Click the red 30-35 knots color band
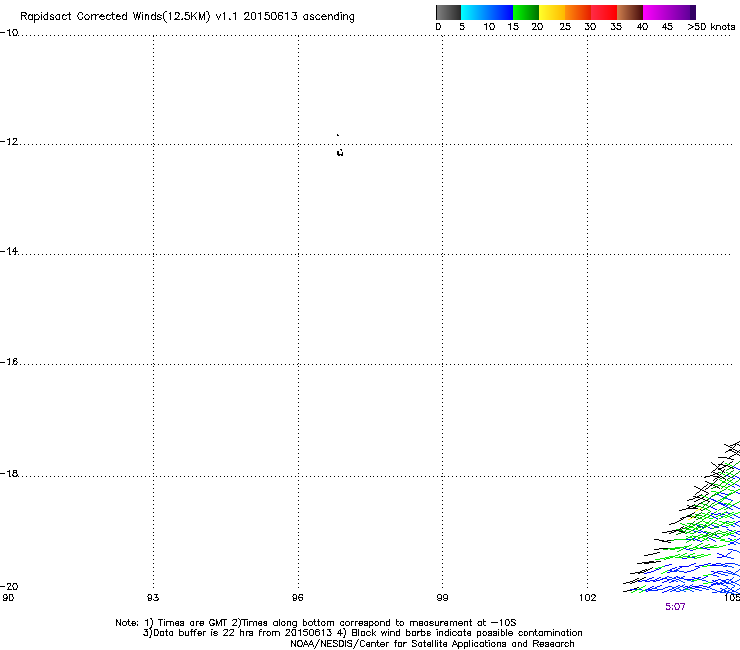 coord(604,12)
